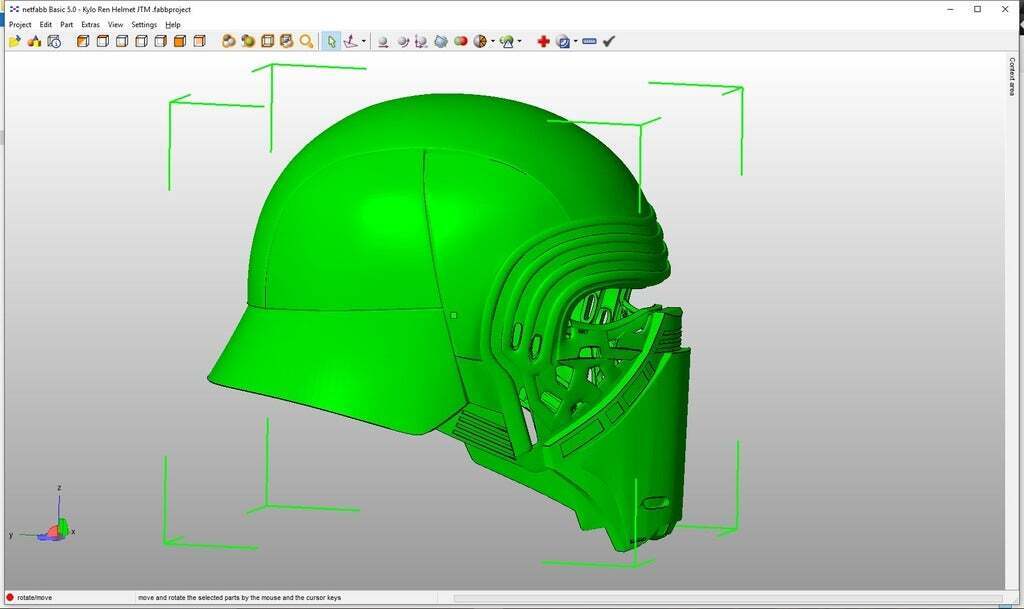The width and height of the screenshot is (1024, 609).
Task: Expand the Context area side panel
Action: pos(1011,75)
